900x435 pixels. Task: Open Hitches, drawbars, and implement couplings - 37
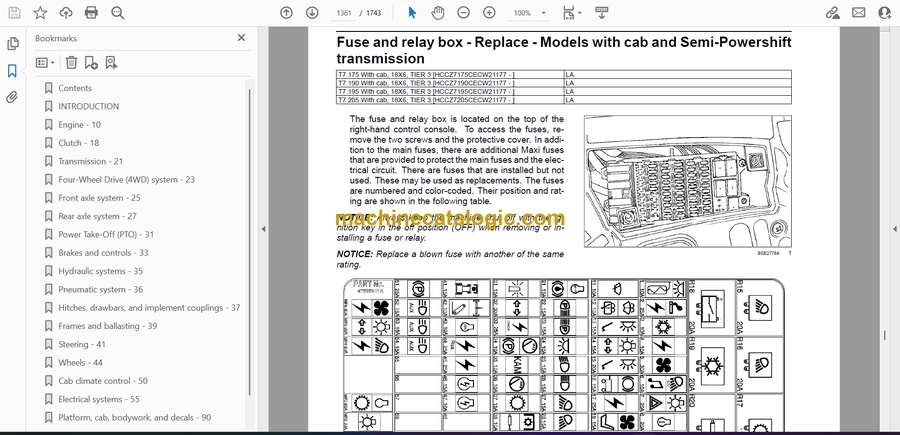point(149,308)
